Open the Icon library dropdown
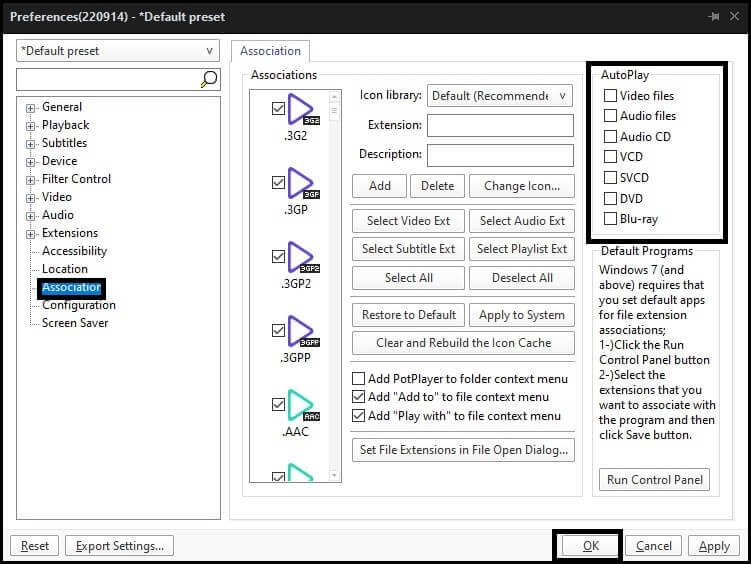This screenshot has height=564, width=751. coord(499,96)
